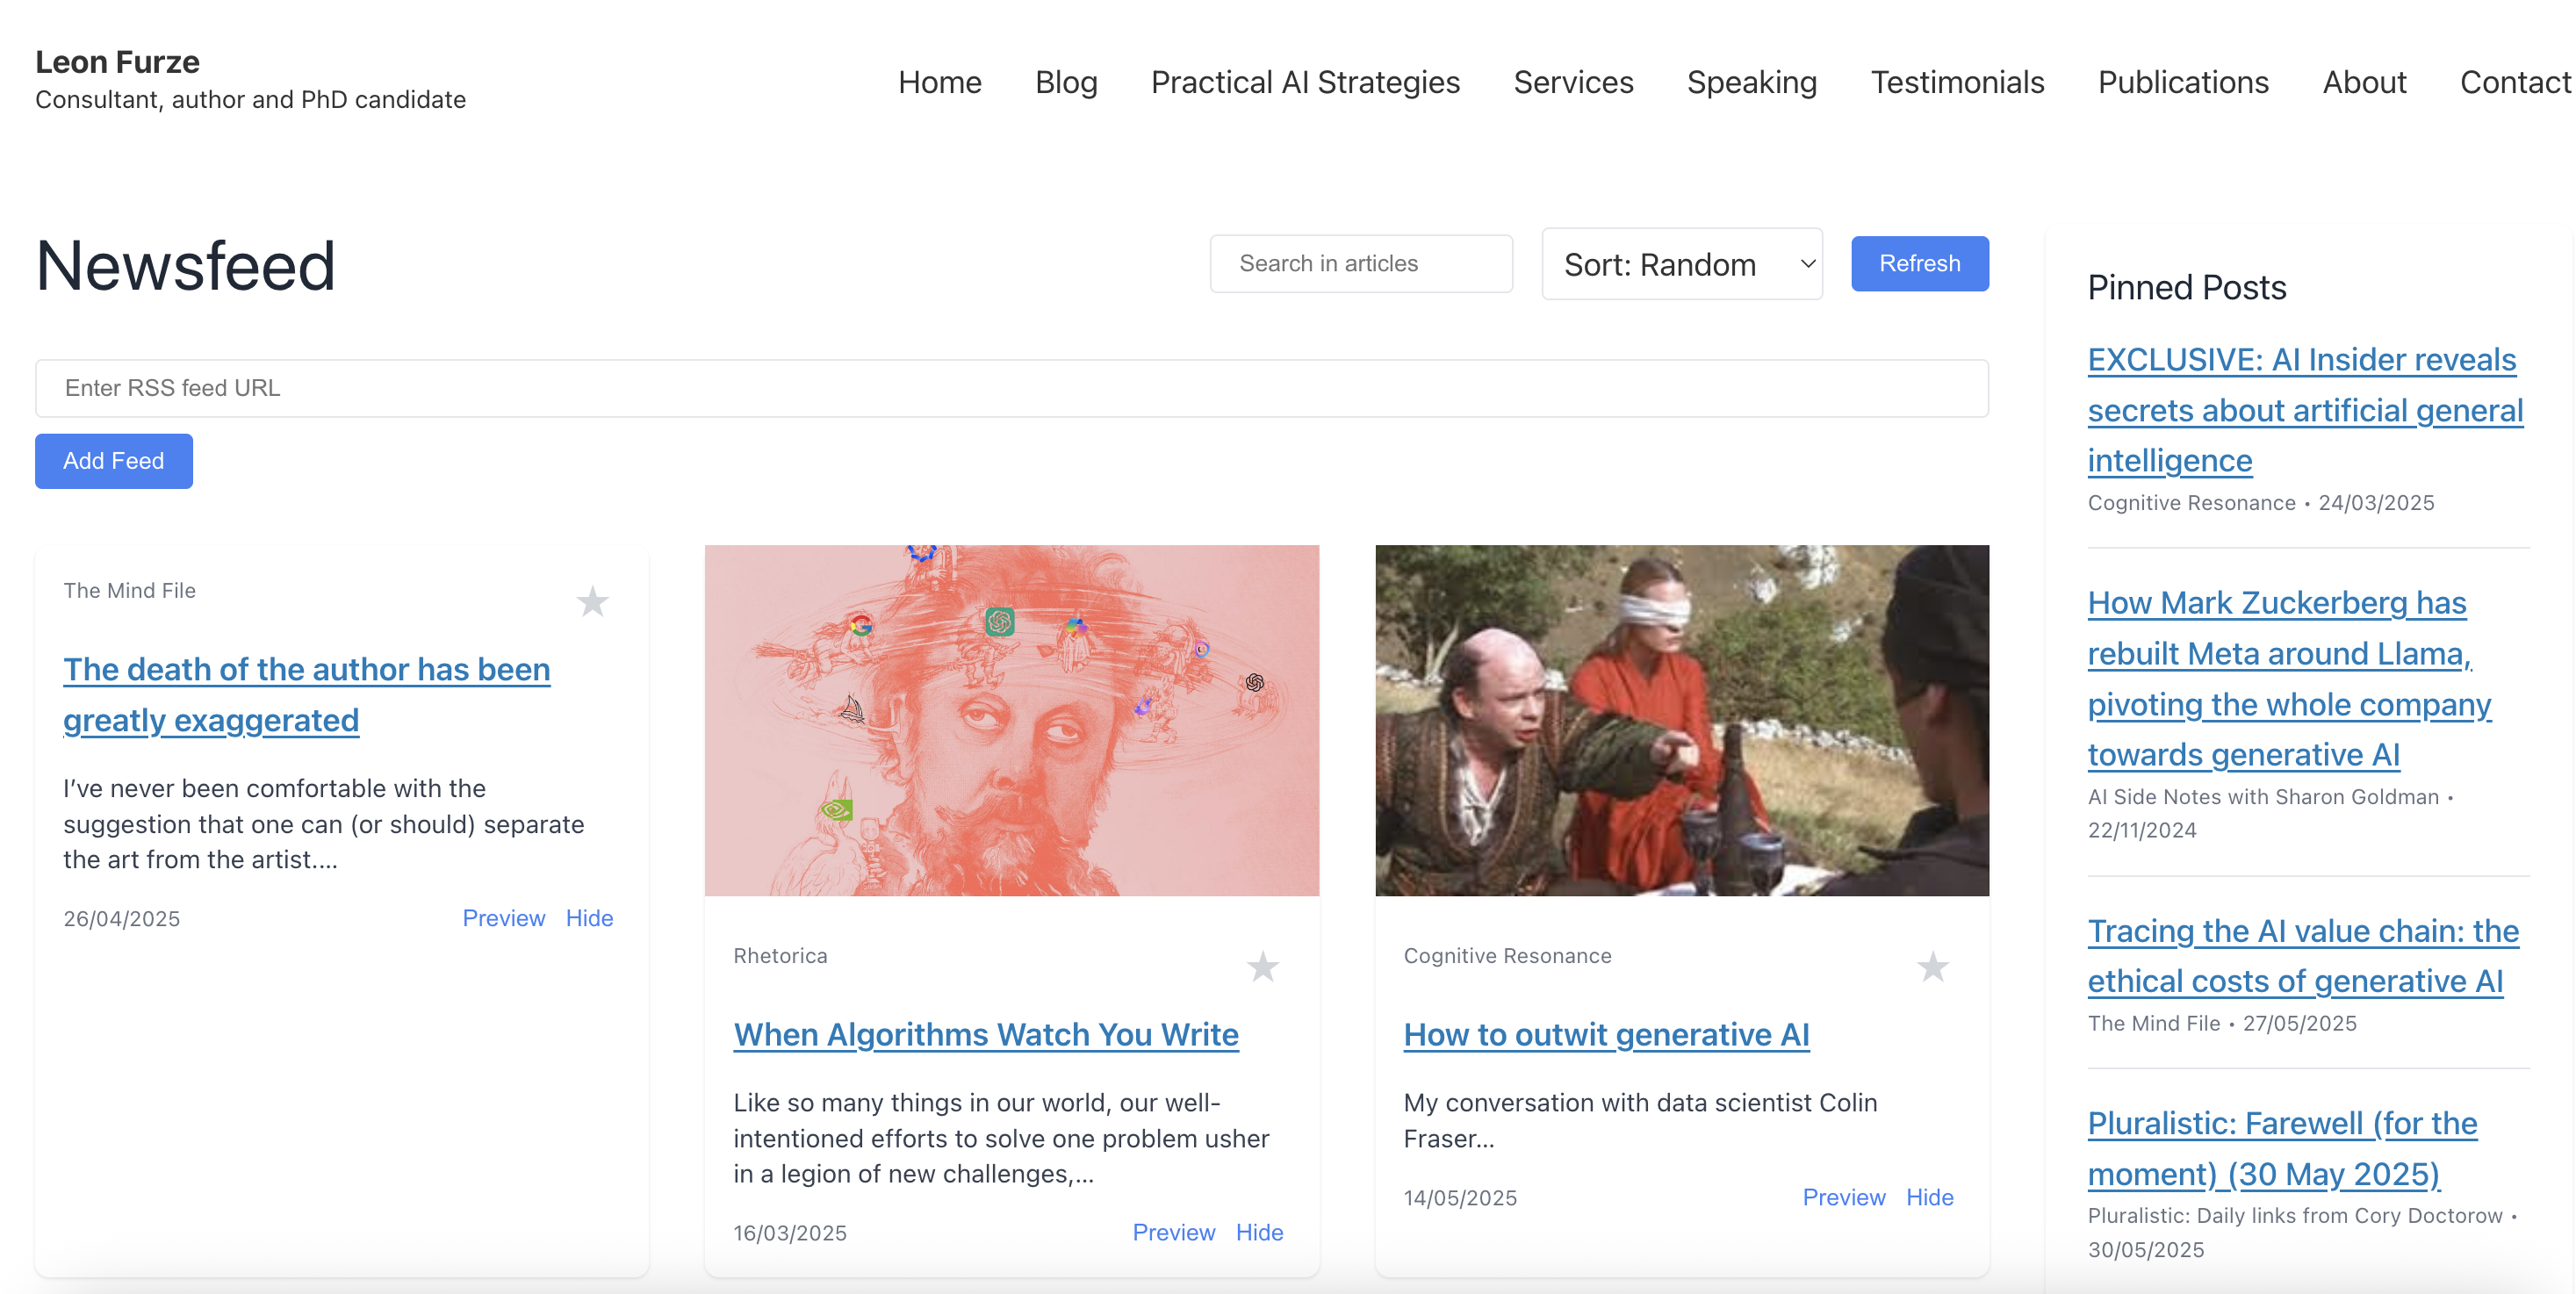Click the Rhetorica article illustration thumbnail
Image resolution: width=2576 pixels, height=1294 pixels.
(1012, 720)
